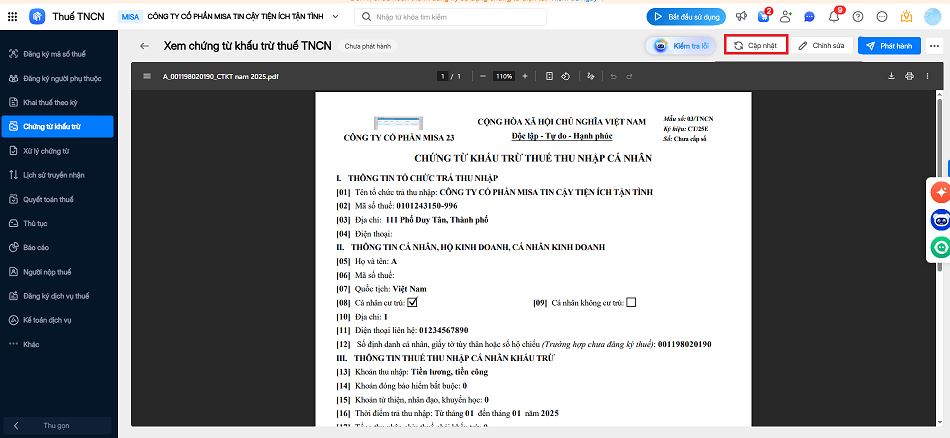Download the PDF file
The image size is (950, 438).
click(x=891, y=76)
